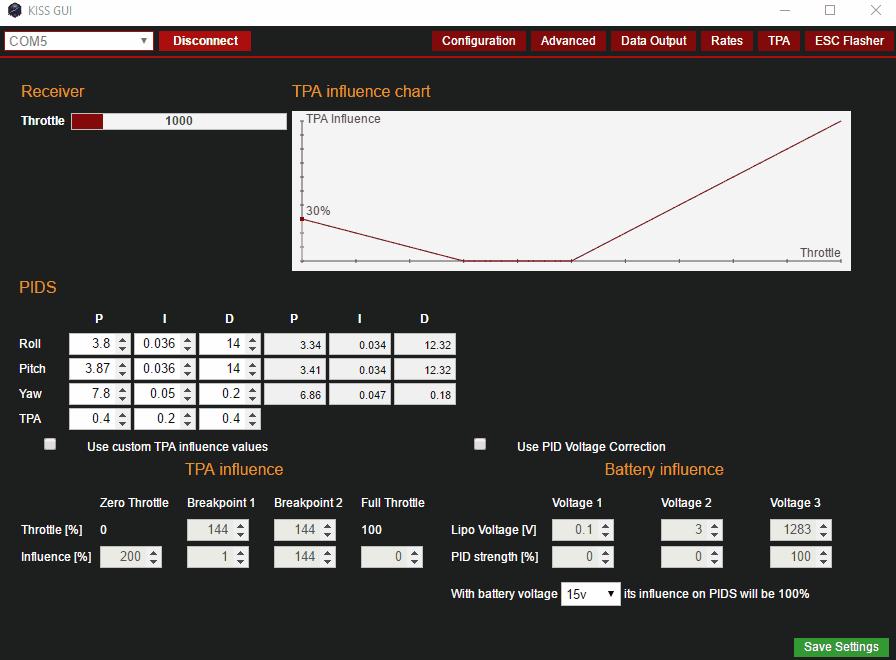
Task: Click the red breakpoint marker on TPA chart
Action: (302, 219)
